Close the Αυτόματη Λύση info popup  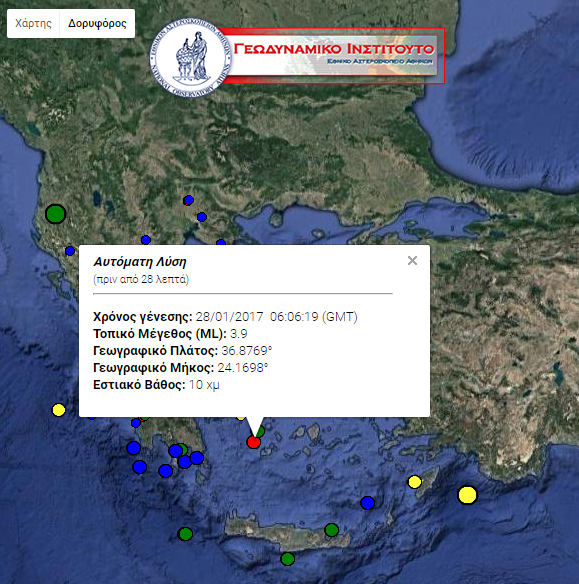coord(412,260)
